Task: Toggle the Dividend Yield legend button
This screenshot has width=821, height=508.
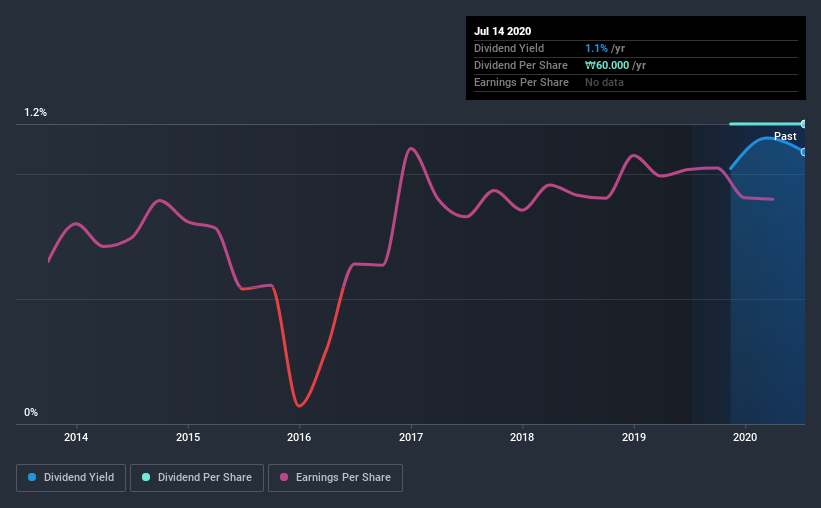Action: pos(71,478)
